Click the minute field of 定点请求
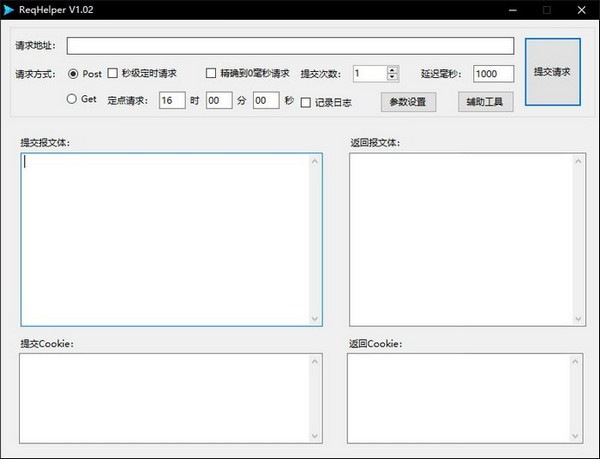The height and width of the screenshot is (459, 600). [219, 100]
